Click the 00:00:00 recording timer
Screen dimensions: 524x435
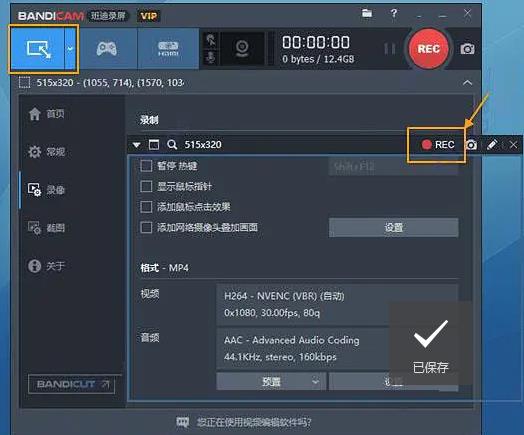(x=316, y=42)
